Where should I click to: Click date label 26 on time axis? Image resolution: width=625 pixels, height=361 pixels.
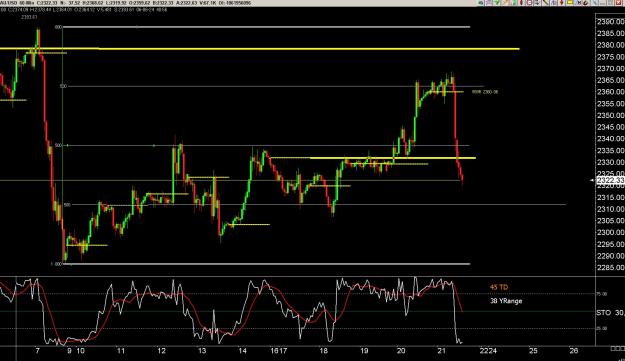click(574, 351)
